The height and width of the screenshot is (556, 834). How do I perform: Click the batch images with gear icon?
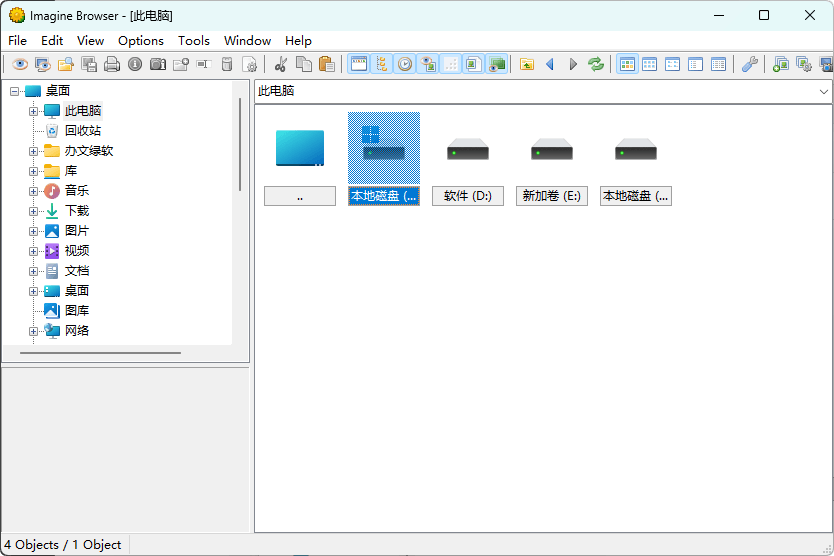click(804, 64)
